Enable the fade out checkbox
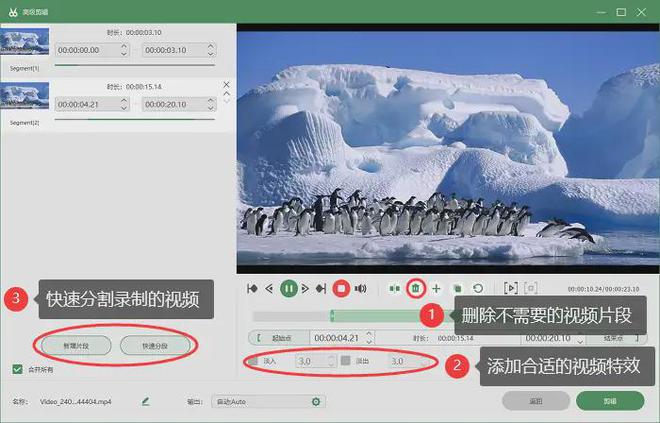This screenshot has height=423, width=660. click(346, 361)
